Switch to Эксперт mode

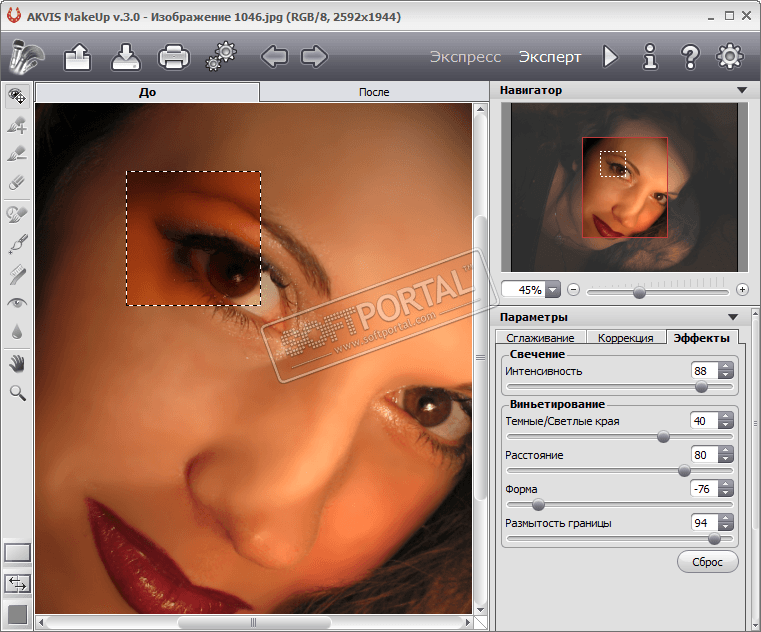pyautogui.click(x=549, y=57)
